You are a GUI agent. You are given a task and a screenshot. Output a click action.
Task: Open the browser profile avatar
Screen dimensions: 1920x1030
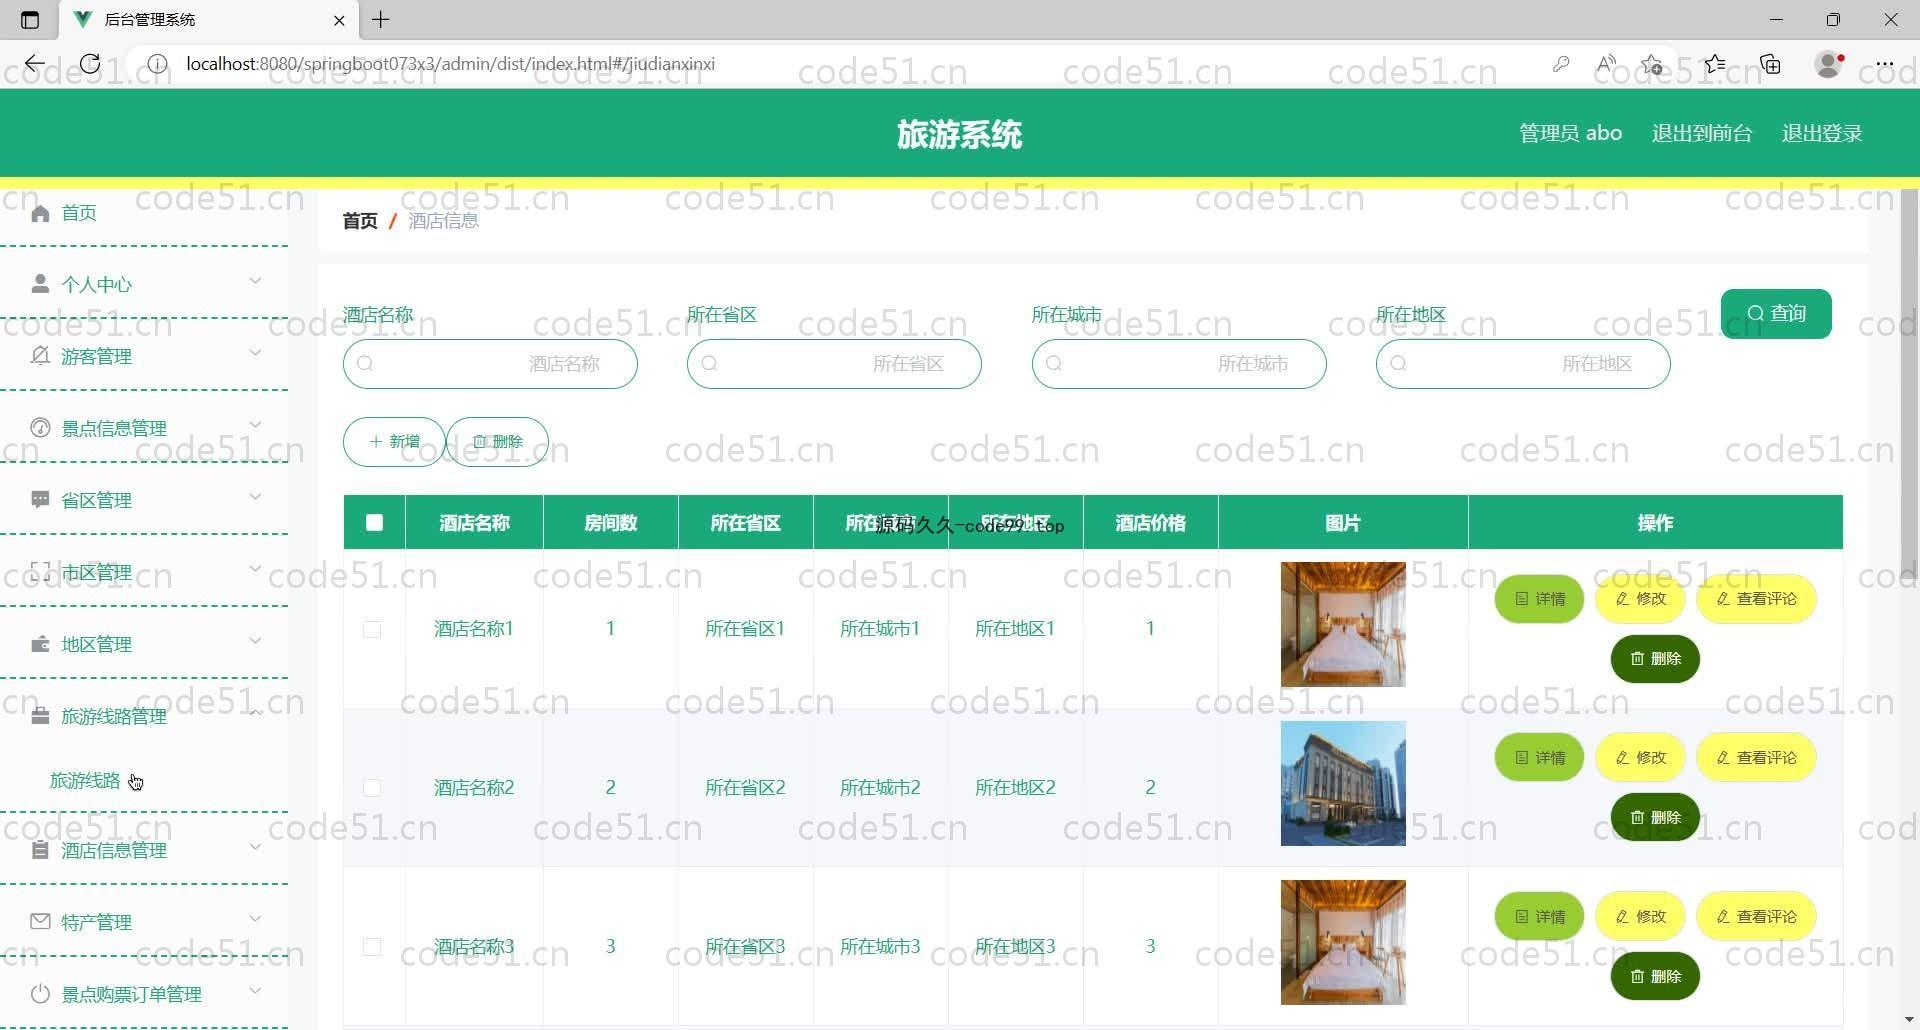point(1829,64)
